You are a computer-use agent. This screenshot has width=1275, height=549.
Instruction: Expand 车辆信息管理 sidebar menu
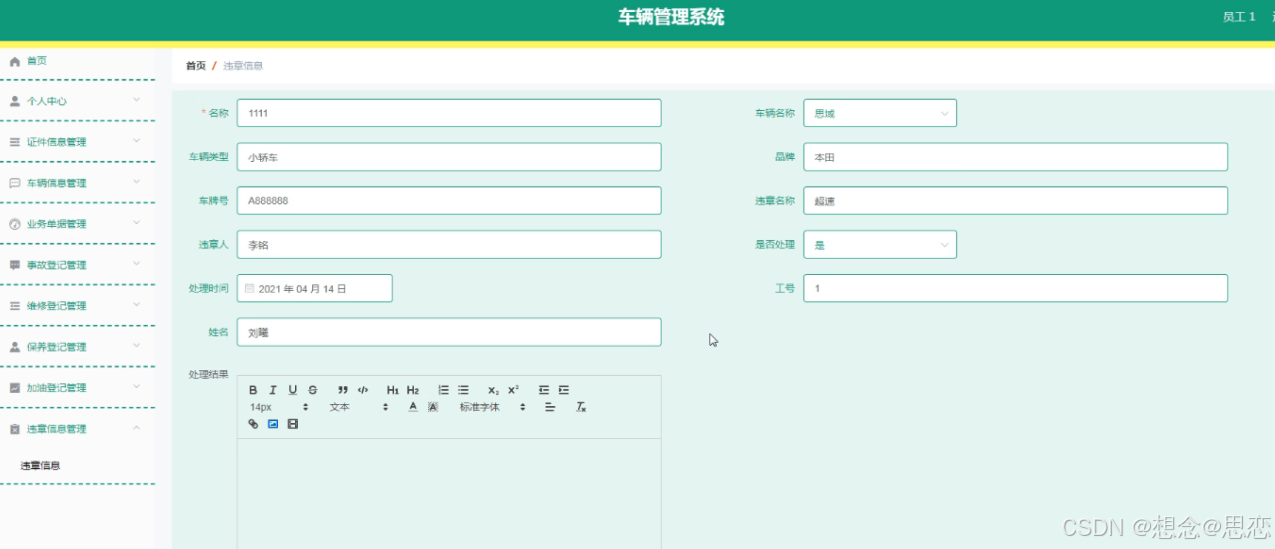tap(77, 183)
